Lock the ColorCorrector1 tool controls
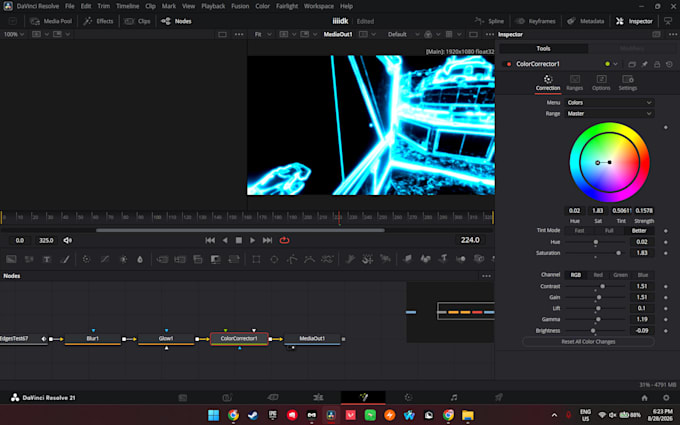Viewport: 680px width, 425px height. coord(657,64)
